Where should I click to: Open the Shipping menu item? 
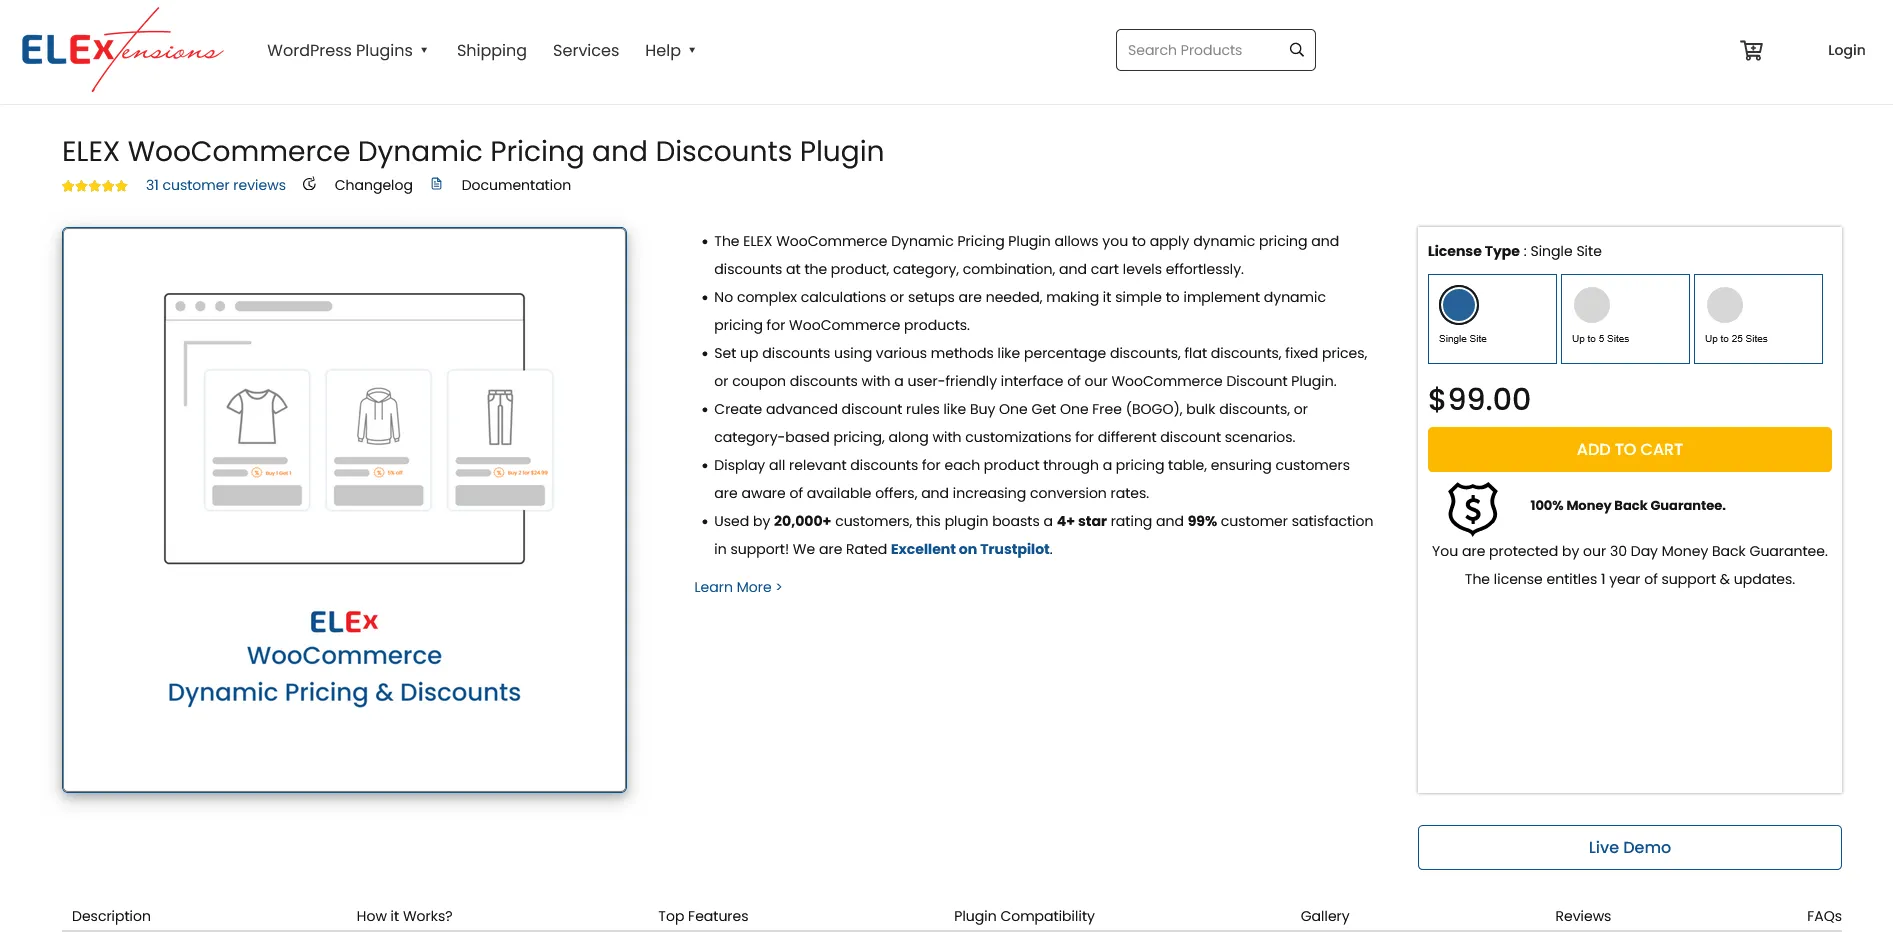tap(491, 50)
